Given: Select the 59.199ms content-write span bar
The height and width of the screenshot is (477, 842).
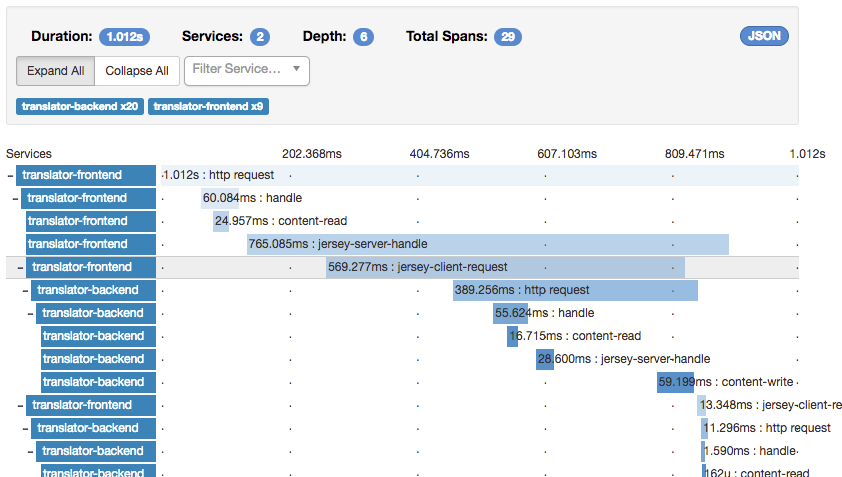Looking at the screenshot, I should pos(676,382).
